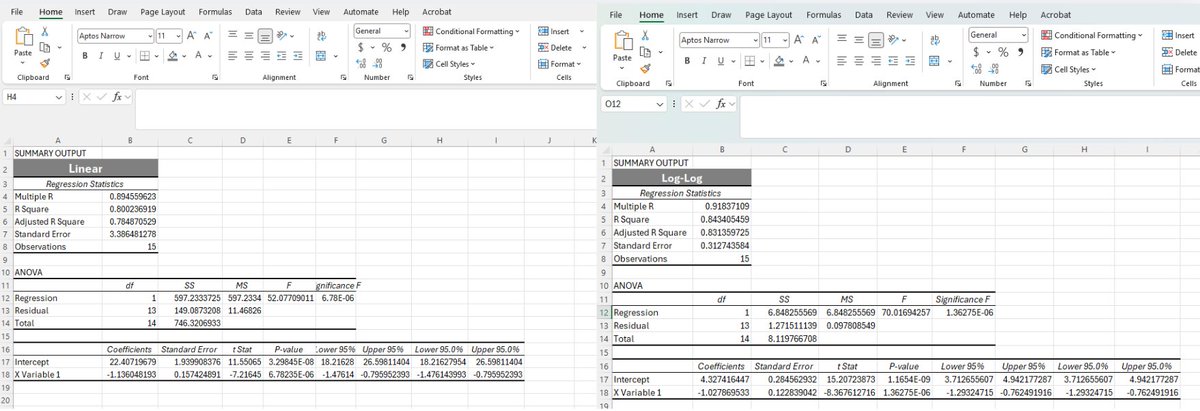Open Acrobat tab in Linear window
Viewport: 1200px width, 411px height.
click(x=436, y=10)
